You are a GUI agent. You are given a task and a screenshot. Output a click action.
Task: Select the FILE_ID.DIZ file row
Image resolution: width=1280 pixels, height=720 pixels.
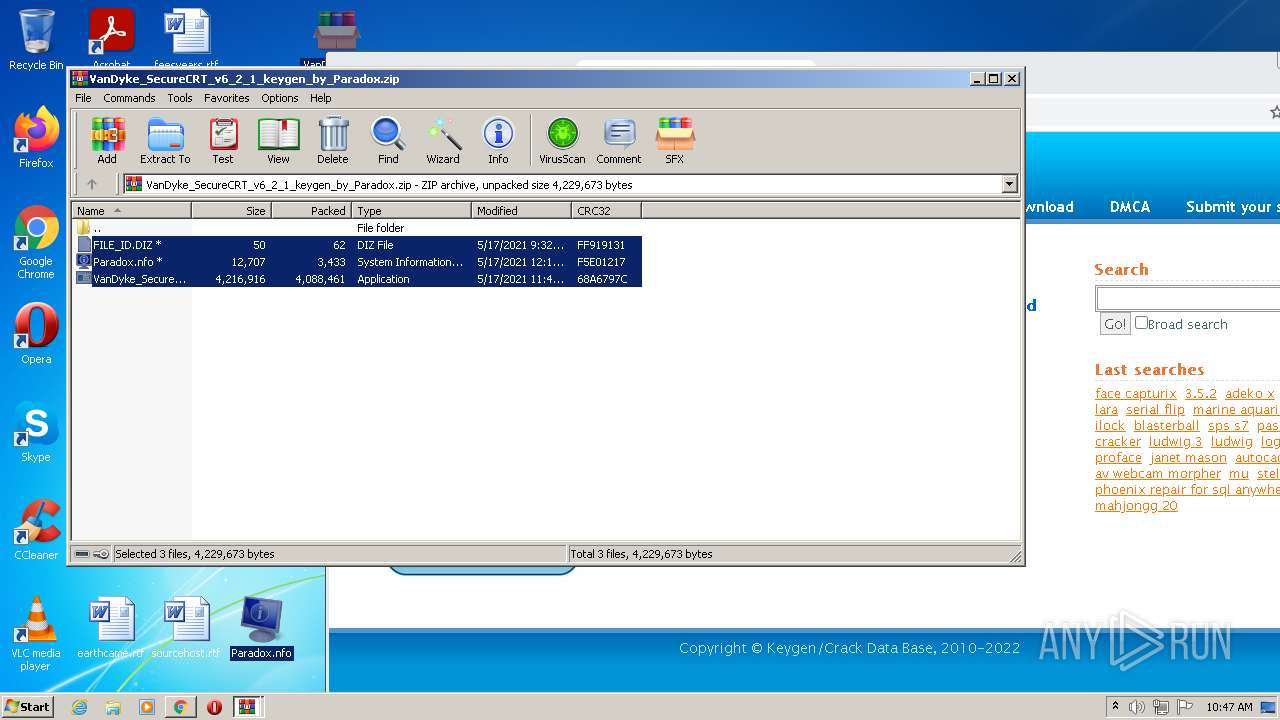pyautogui.click(x=357, y=245)
